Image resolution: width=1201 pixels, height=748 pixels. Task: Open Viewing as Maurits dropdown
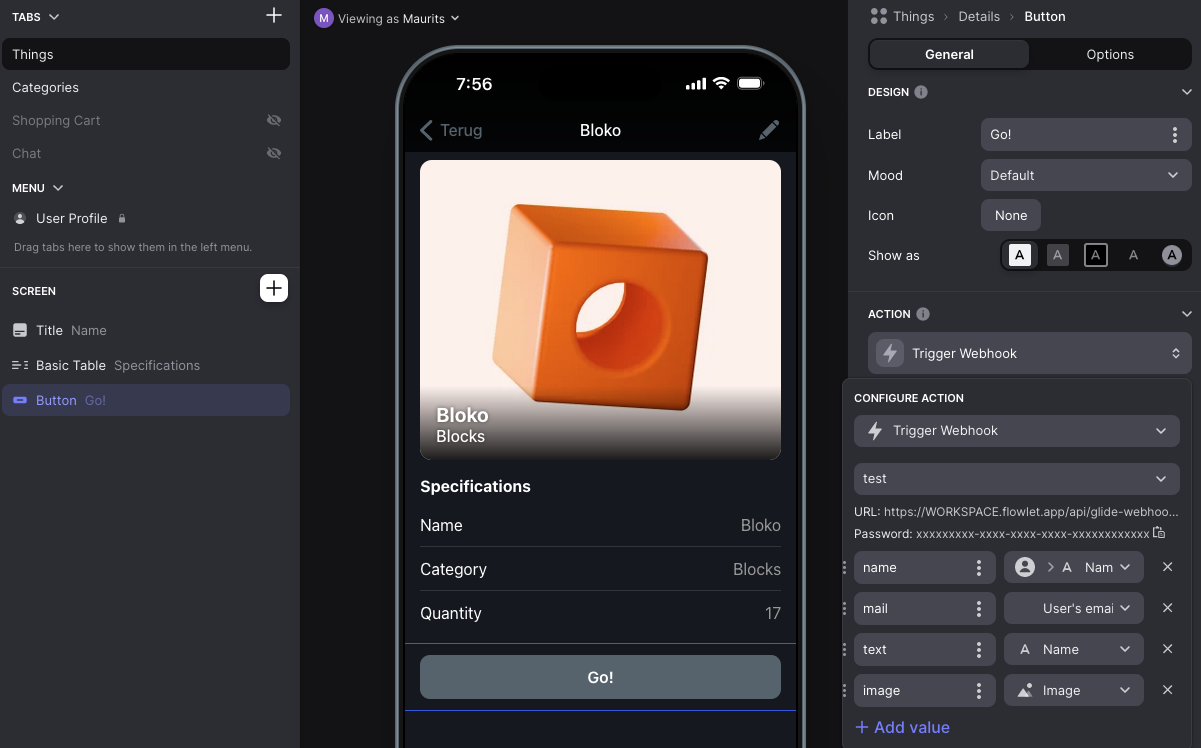click(387, 18)
